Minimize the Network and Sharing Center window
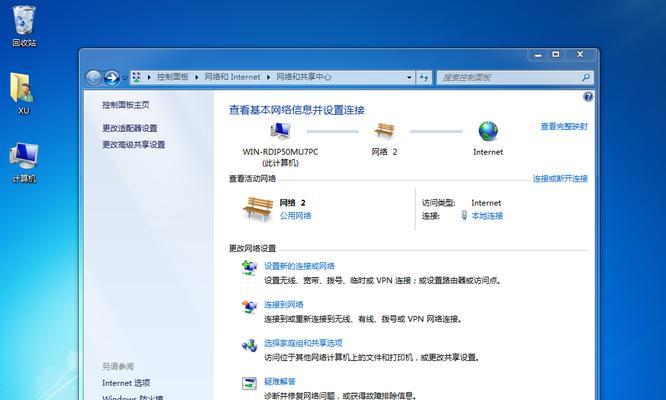The height and width of the screenshot is (400, 666). coord(538,55)
